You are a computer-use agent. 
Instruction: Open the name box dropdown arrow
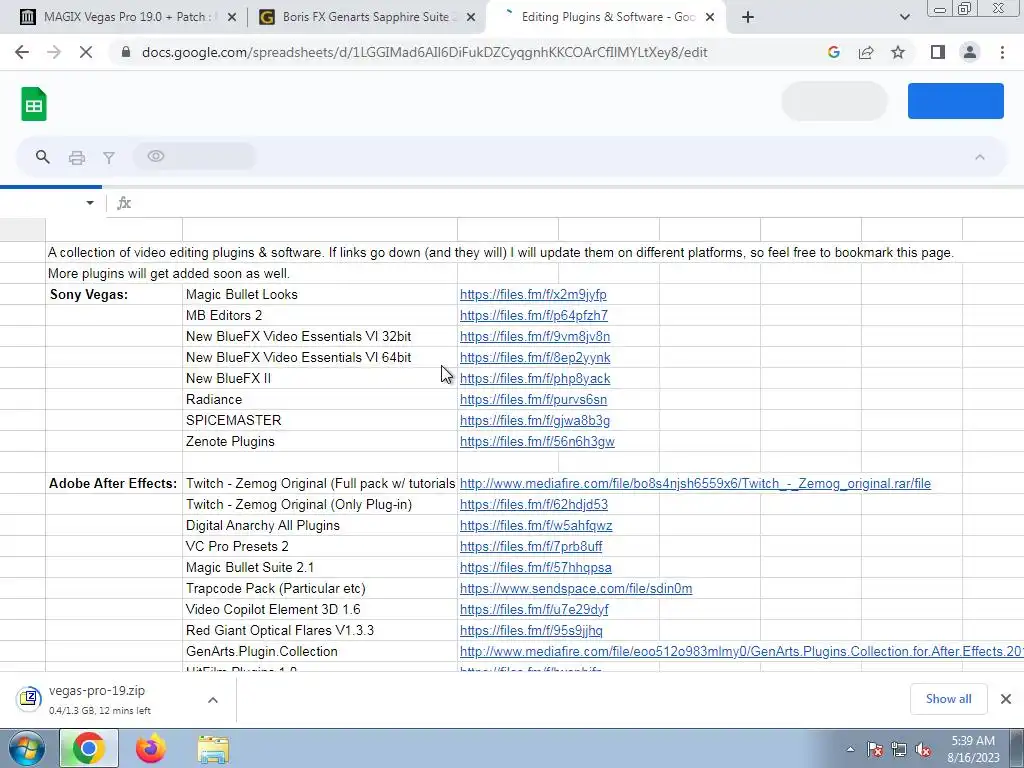(90, 203)
